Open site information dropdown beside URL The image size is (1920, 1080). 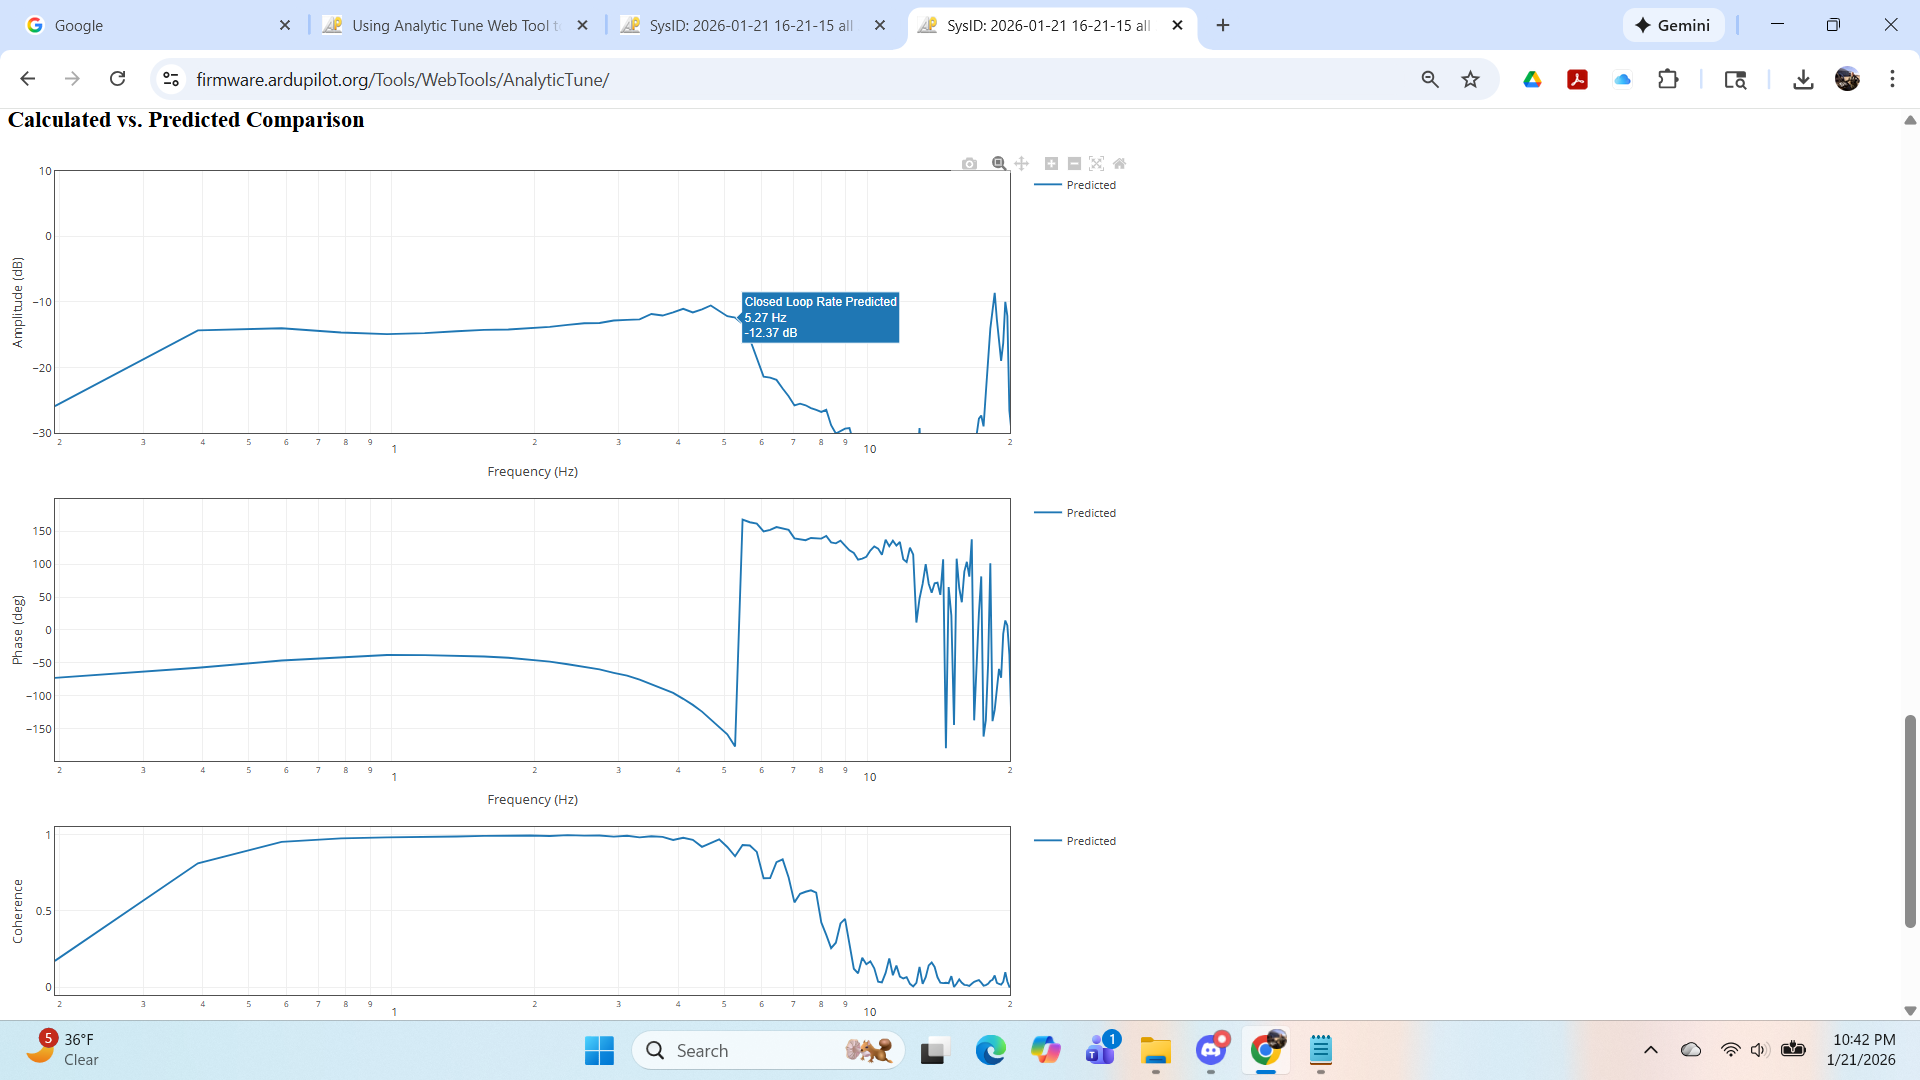pos(171,79)
